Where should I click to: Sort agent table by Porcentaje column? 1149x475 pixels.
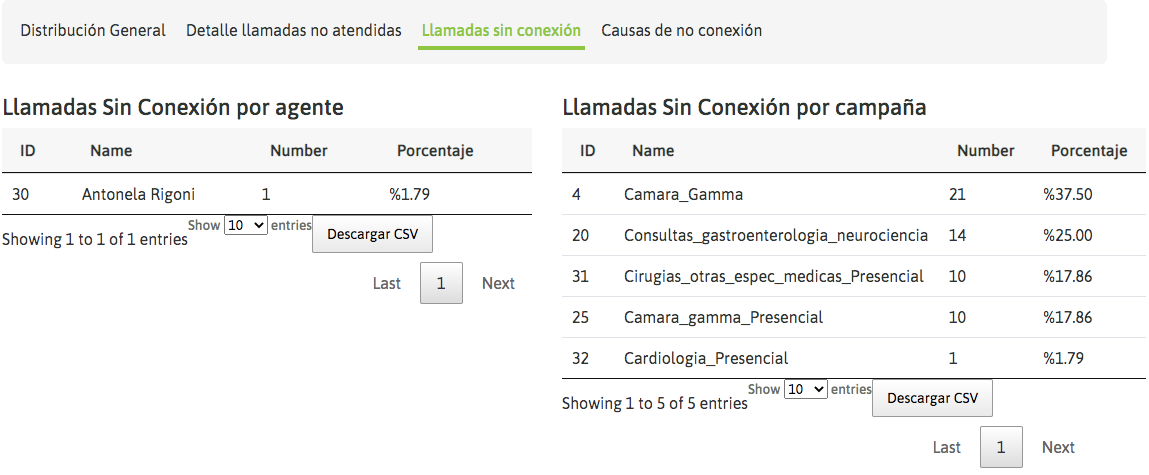pyautogui.click(x=435, y=152)
